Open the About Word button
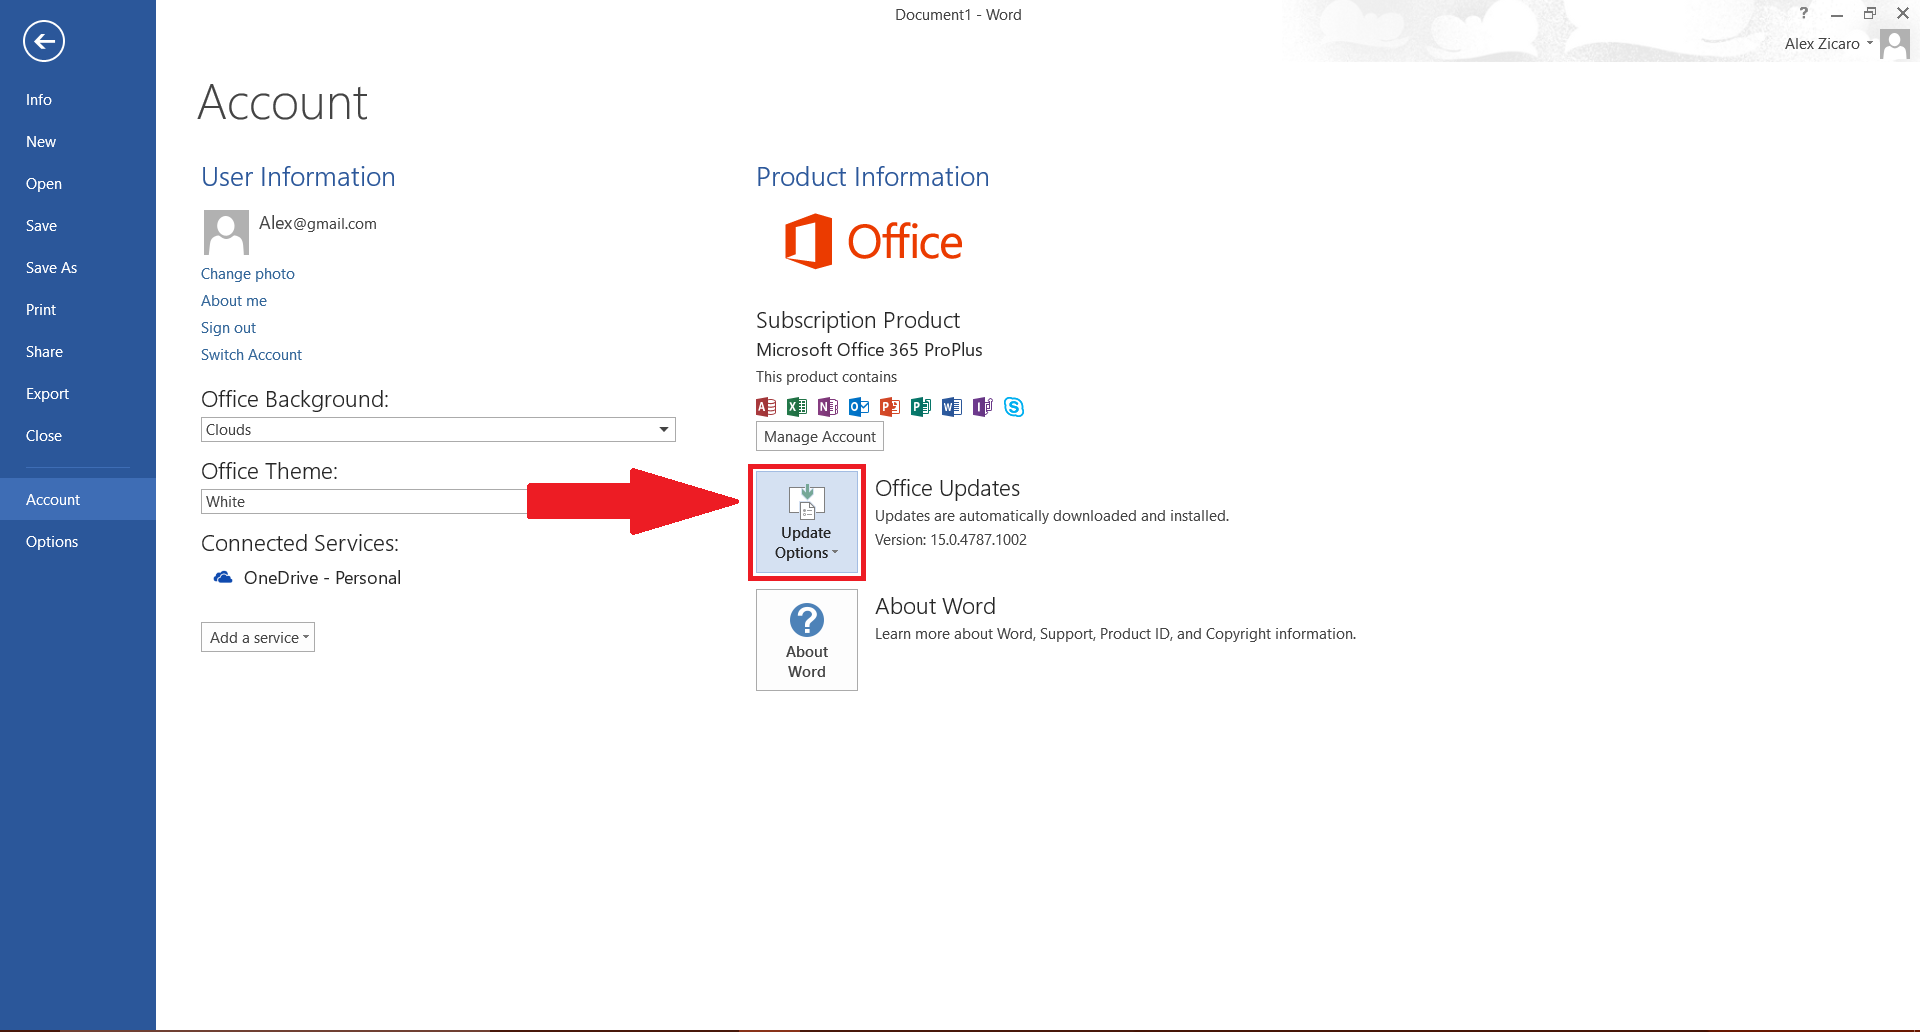Screen dimensions: 1920x1032 807,640
